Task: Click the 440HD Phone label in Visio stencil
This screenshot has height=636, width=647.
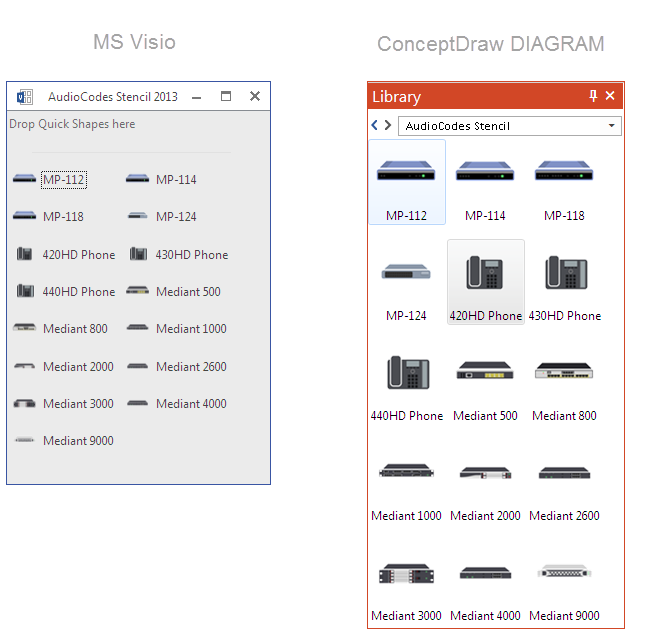Action: coord(78,291)
